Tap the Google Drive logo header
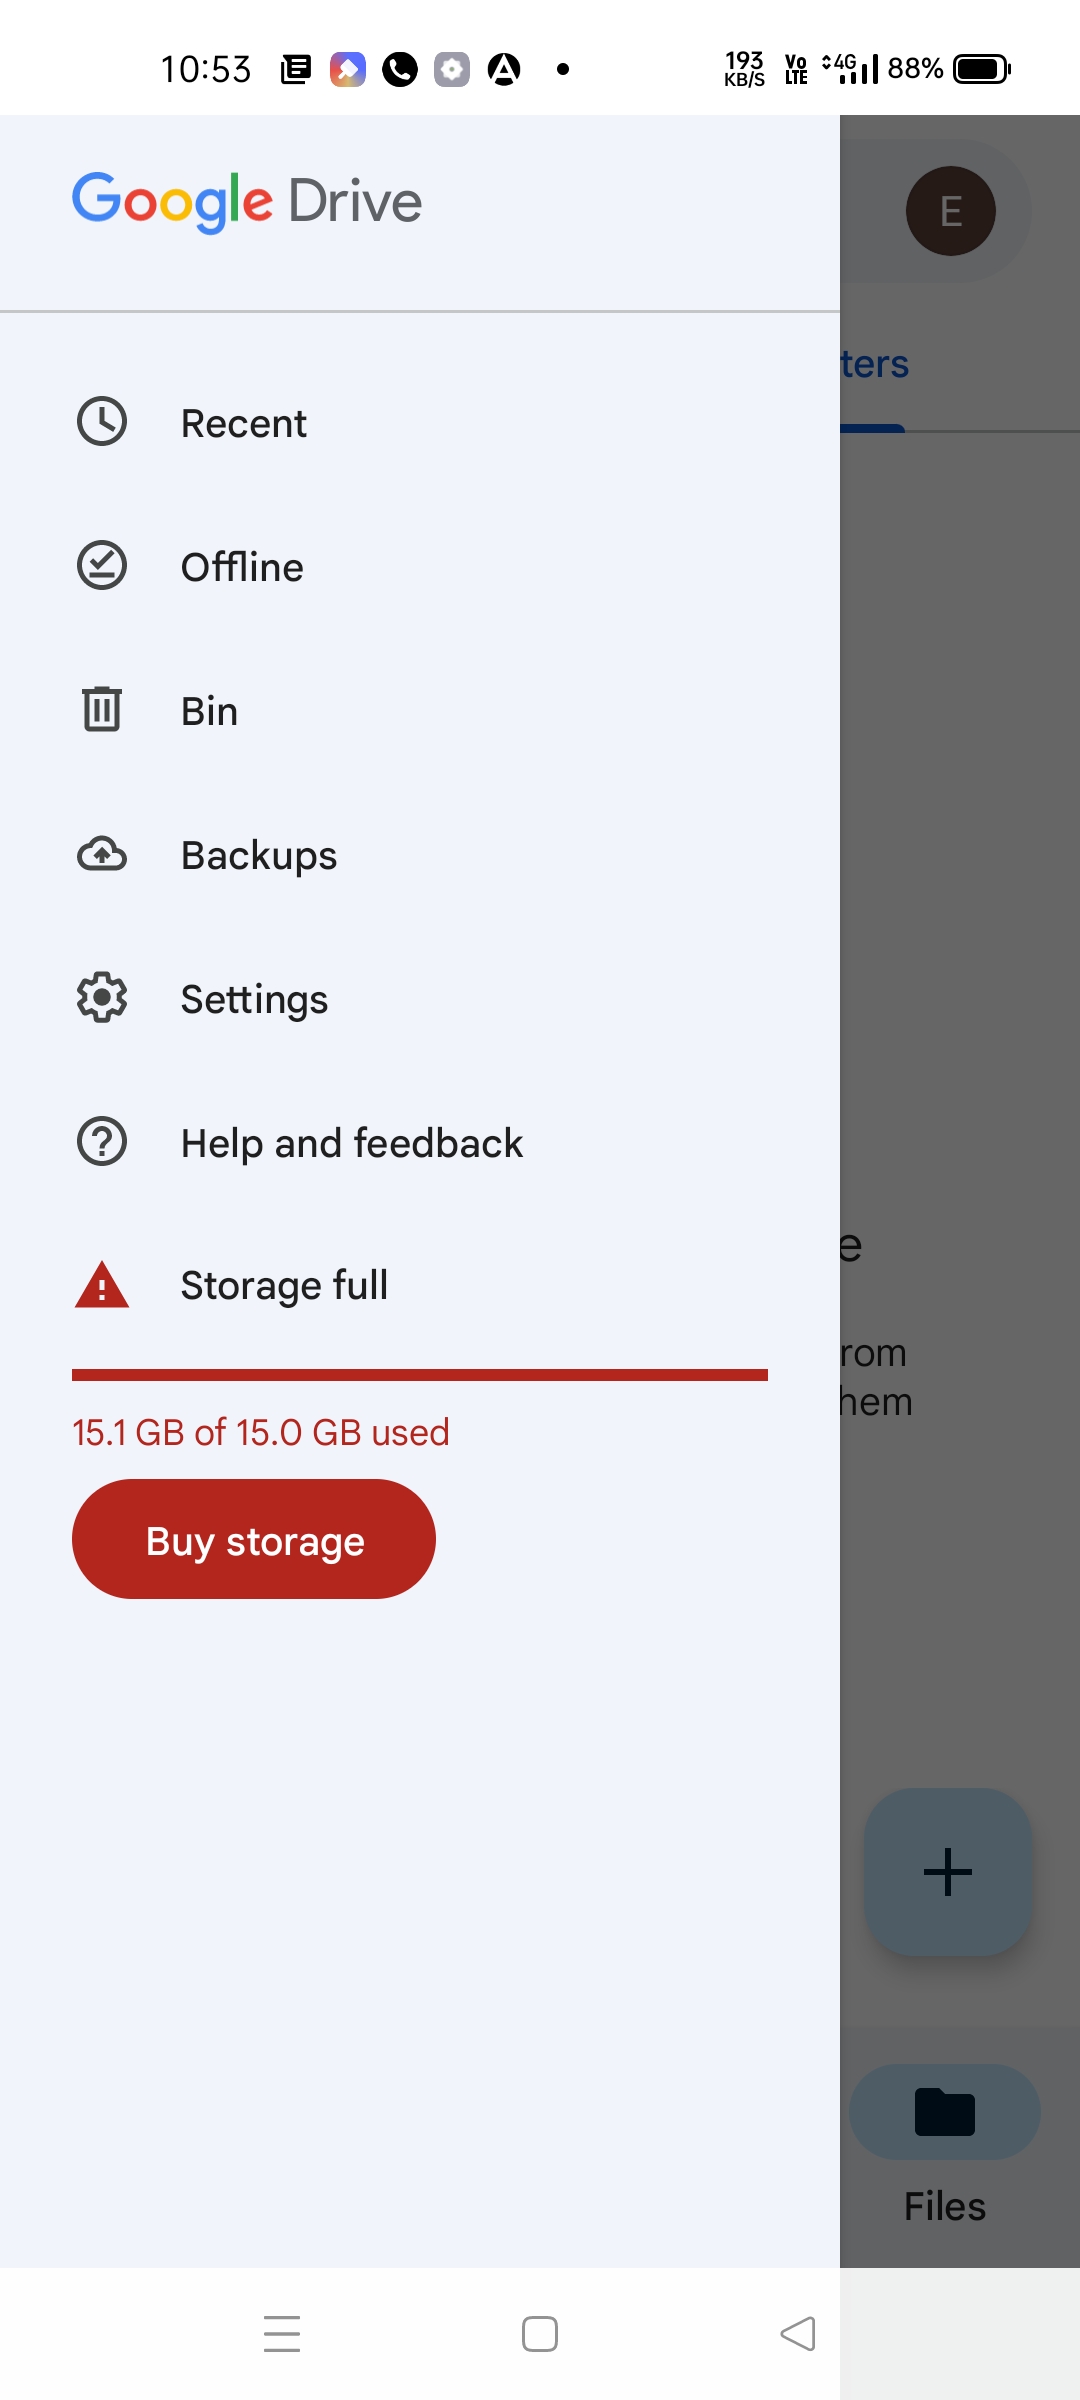Image resolution: width=1080 pixels, height=2400 pixels. 247,202
